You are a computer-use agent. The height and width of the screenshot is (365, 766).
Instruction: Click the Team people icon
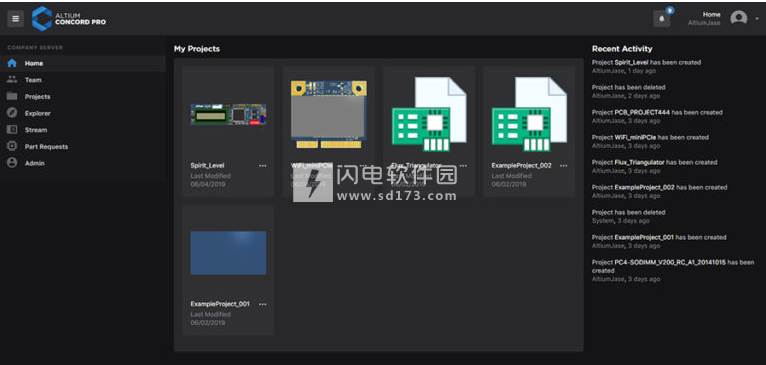point(12,80)
